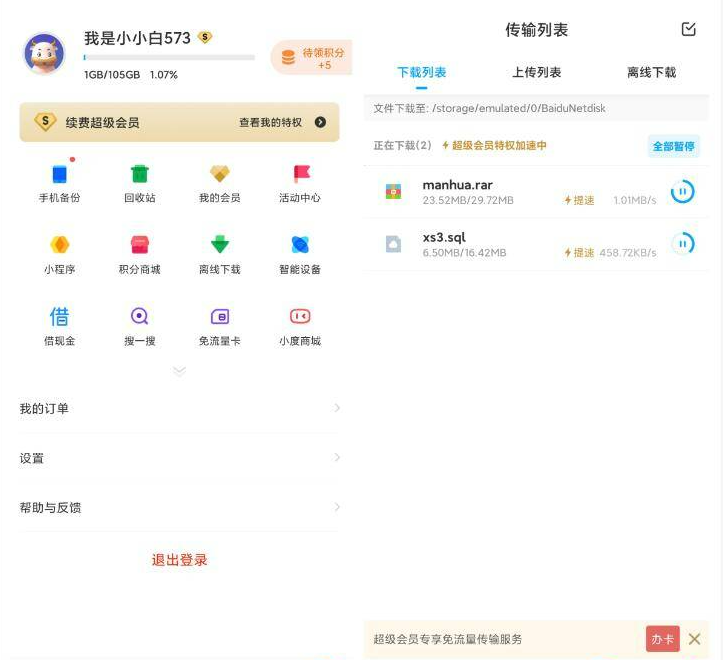Open 我的会员 membership icon
723x660 pixels.
click(x=220, y=174)
